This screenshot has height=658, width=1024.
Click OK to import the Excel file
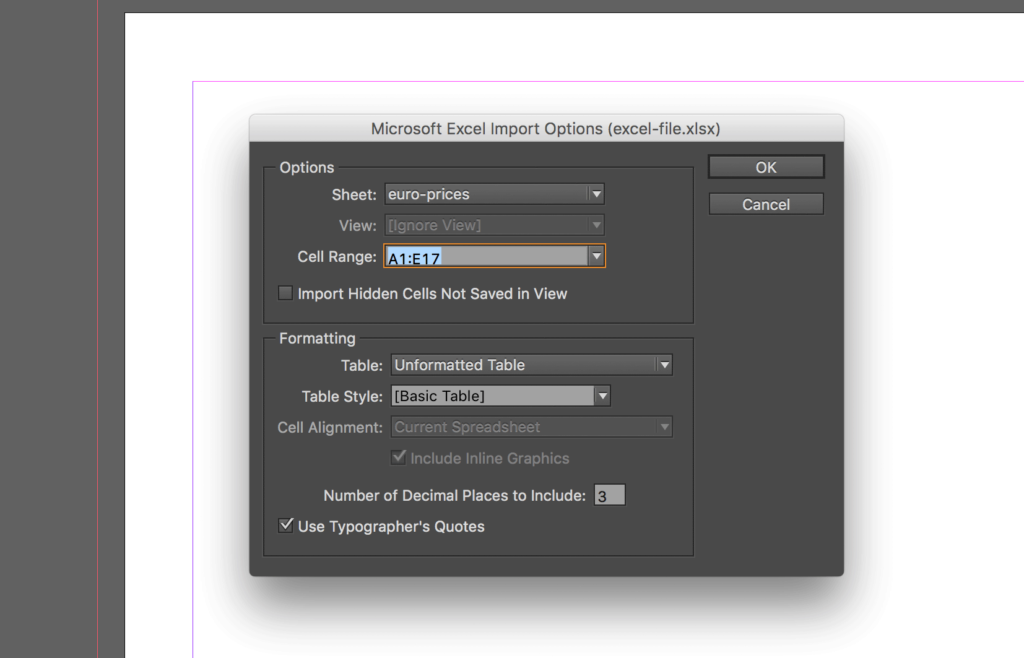pyautogui.click(x=765, y=166)
